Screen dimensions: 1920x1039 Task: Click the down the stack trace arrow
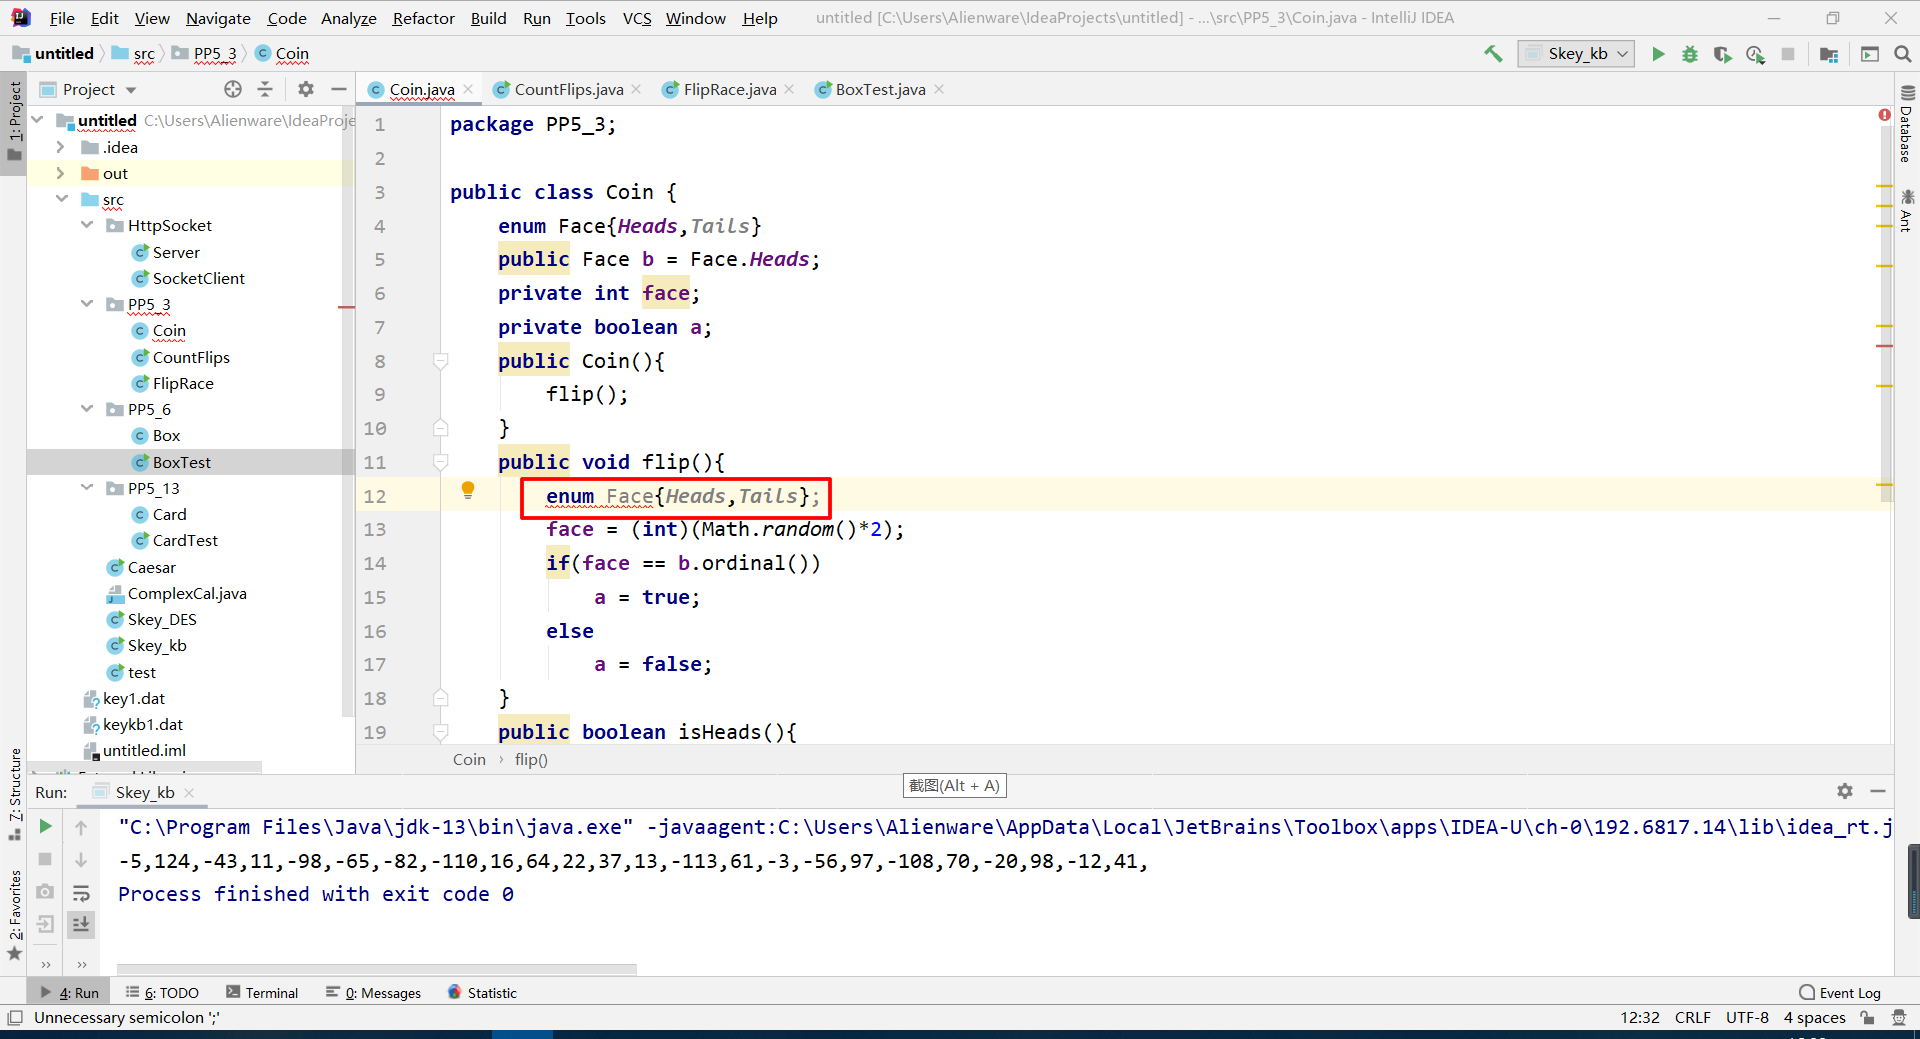coord(81,859)
